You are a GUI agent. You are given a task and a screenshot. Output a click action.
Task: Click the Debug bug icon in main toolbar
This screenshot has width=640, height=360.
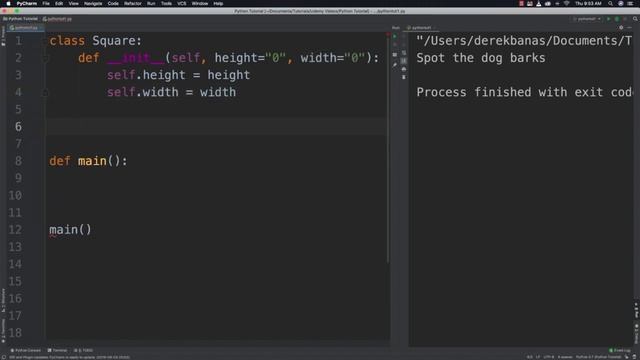pos(617,19)
